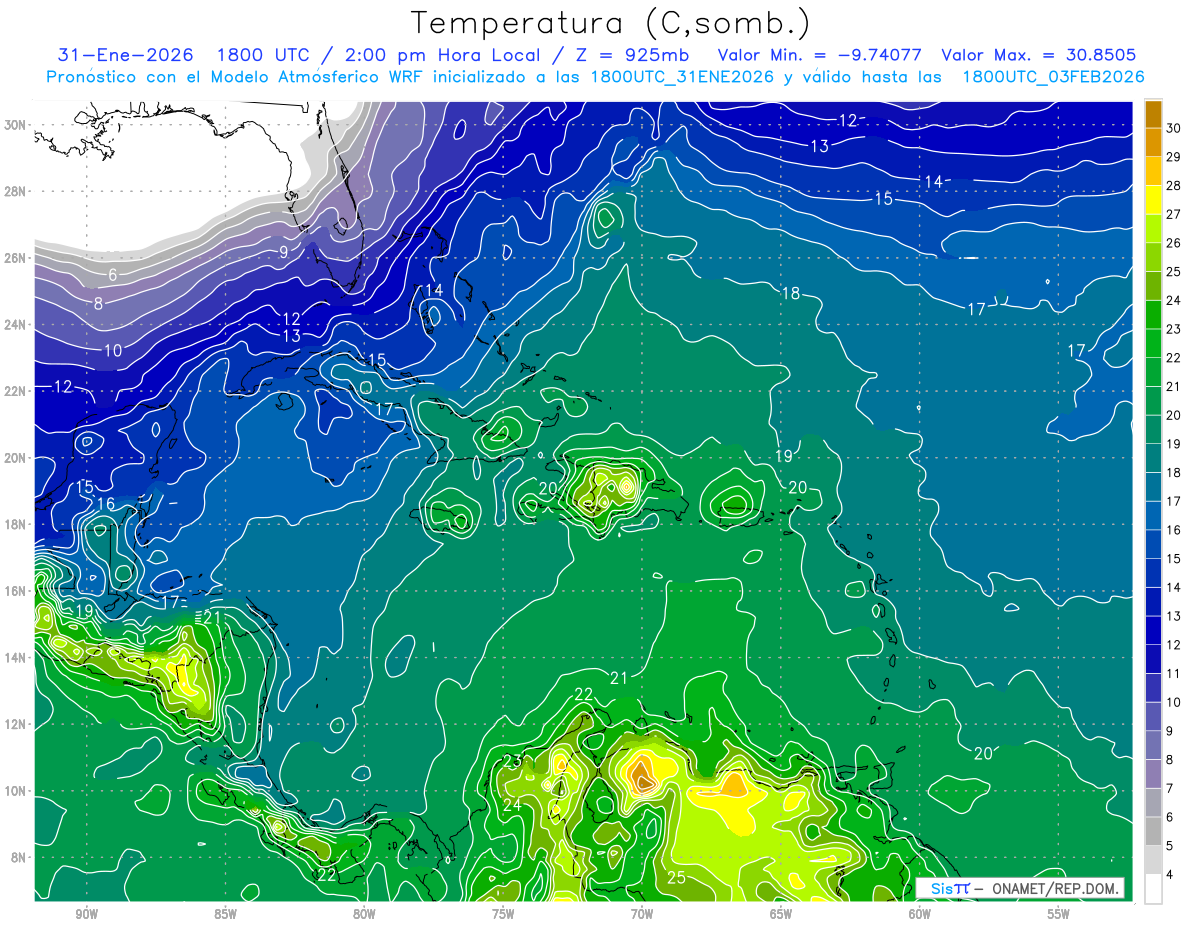Click the color bar tick label 30

coord(1174,129)
